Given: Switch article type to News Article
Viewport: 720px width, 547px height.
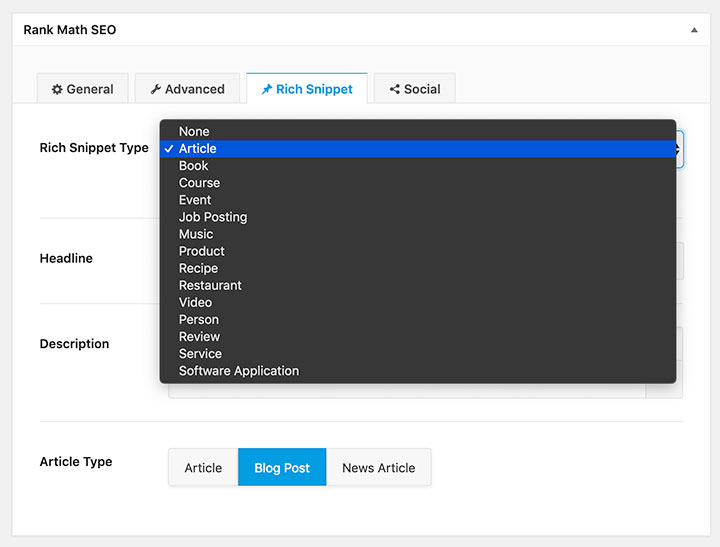Looking at the screenshot, I should tap(378, 467).
